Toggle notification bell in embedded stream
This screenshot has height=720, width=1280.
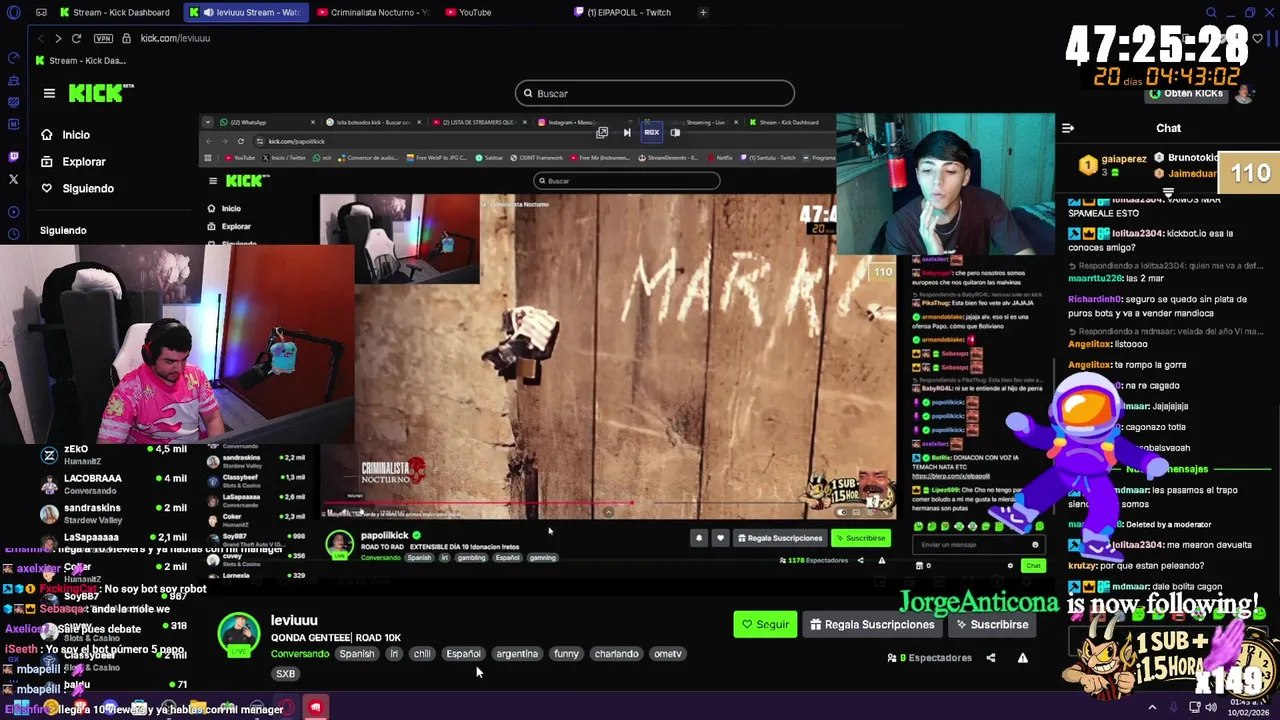699,538
